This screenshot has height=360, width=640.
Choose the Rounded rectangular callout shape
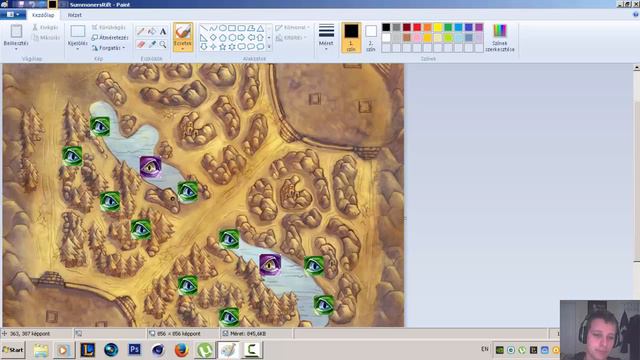(x=241, y=47)
